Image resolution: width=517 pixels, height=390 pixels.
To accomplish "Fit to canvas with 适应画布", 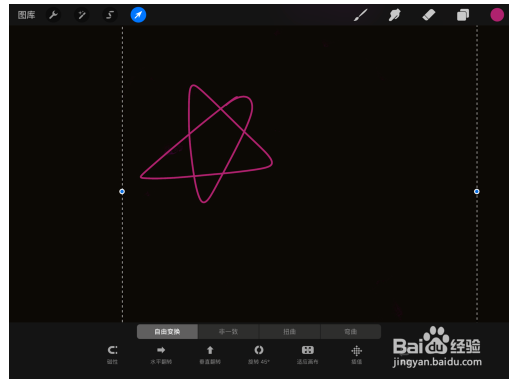I will pos(308,354).
